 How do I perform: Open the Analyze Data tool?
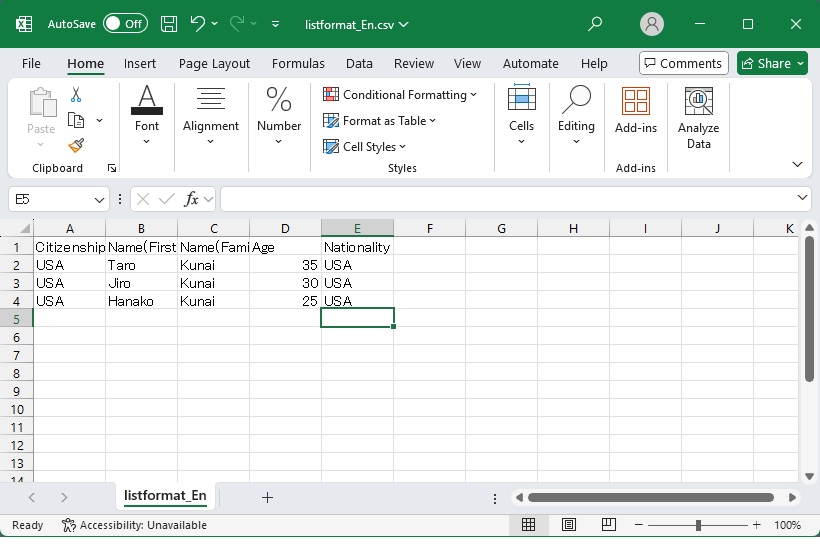pyautogui.click(x=698, y=118)
